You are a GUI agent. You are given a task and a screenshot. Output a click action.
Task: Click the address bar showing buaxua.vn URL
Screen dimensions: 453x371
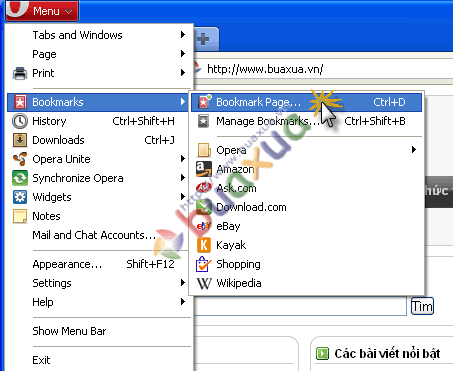(x=323, y=69)
